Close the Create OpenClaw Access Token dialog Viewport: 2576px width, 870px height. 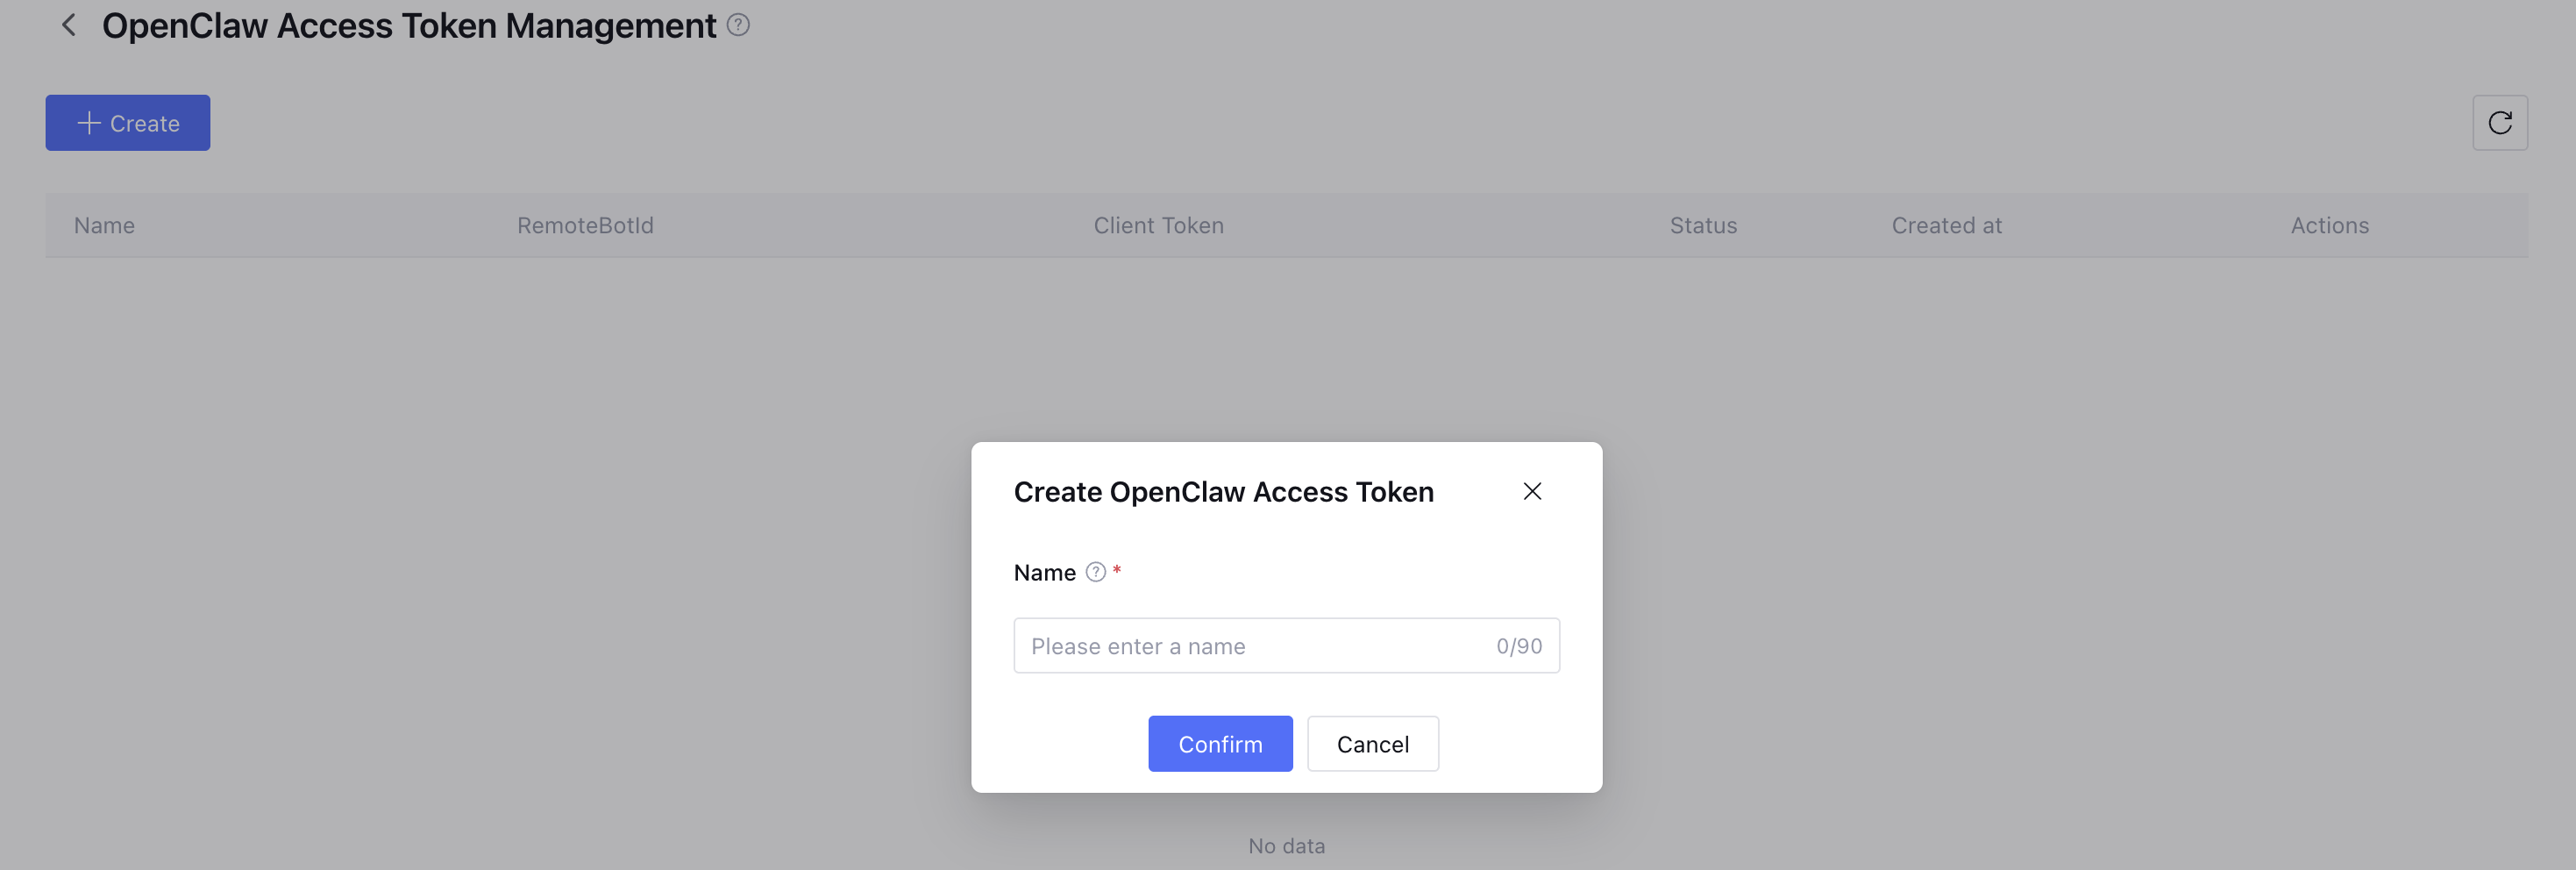[1531, 491]
